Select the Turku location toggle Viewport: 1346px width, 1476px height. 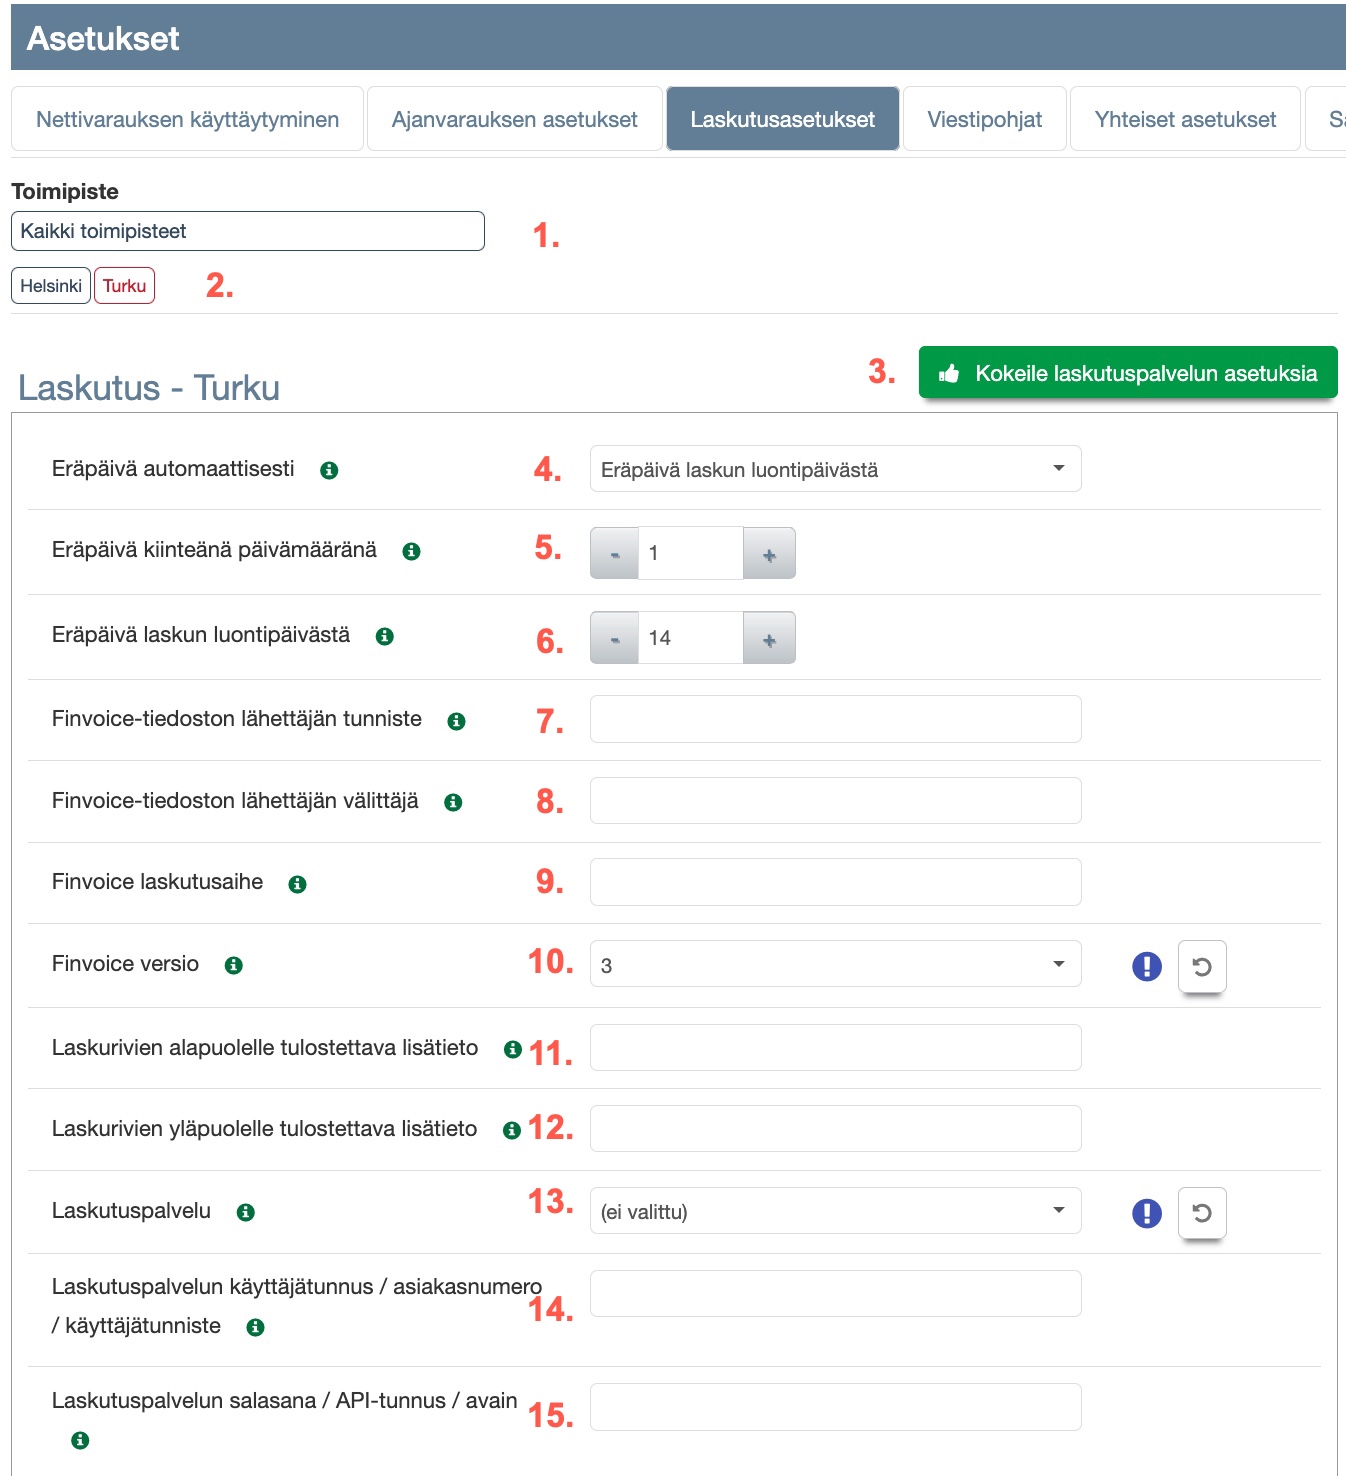[124, 286]
